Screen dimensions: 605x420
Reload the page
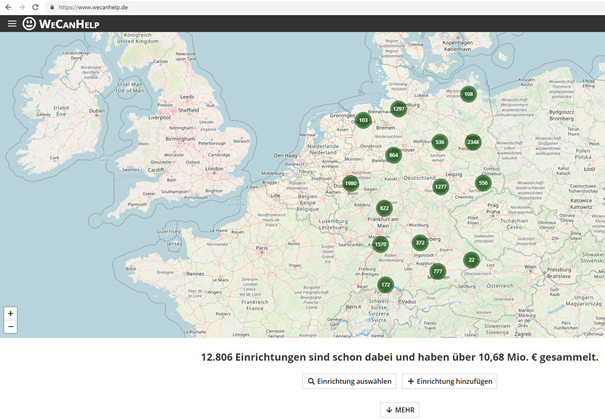(35, 7)
